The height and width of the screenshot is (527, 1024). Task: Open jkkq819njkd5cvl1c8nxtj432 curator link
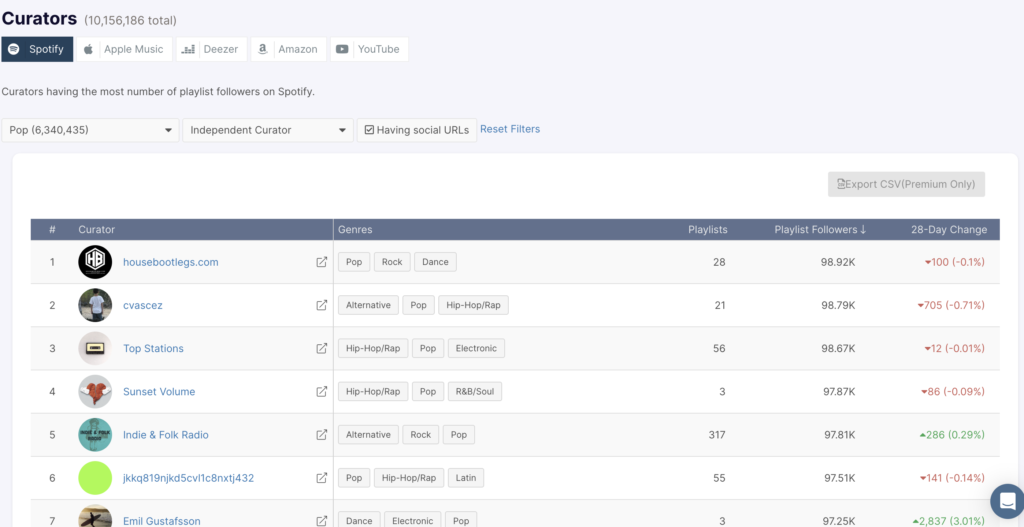[x=189, y=478]
